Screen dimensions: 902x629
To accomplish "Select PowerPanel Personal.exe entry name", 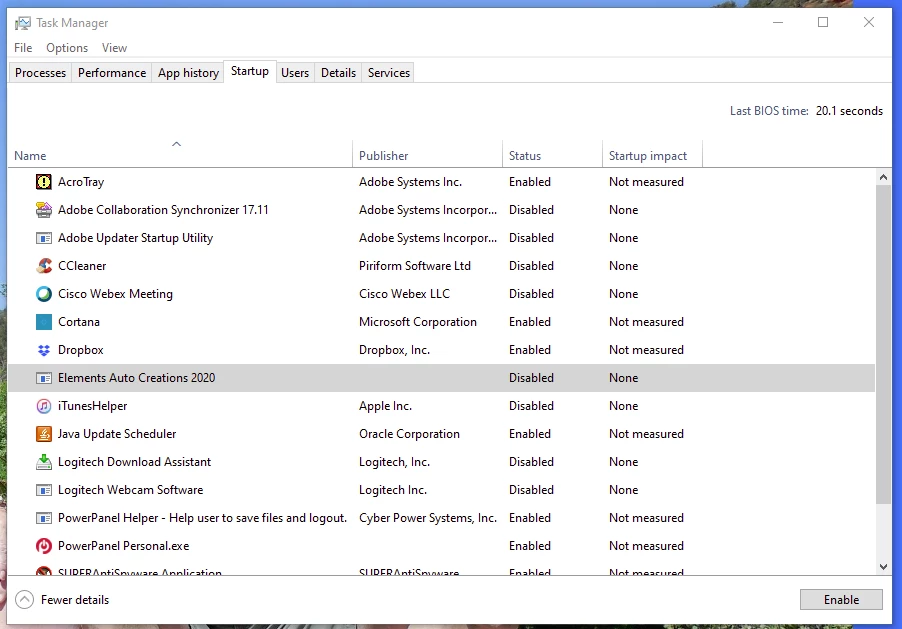I will pyautogui.click(x=124, y=546).
